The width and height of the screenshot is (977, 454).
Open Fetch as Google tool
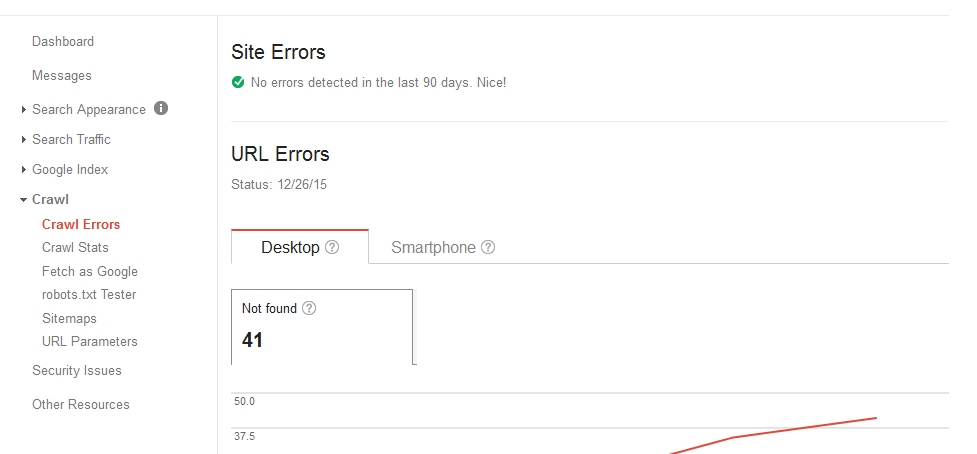(x=90, y=272)
